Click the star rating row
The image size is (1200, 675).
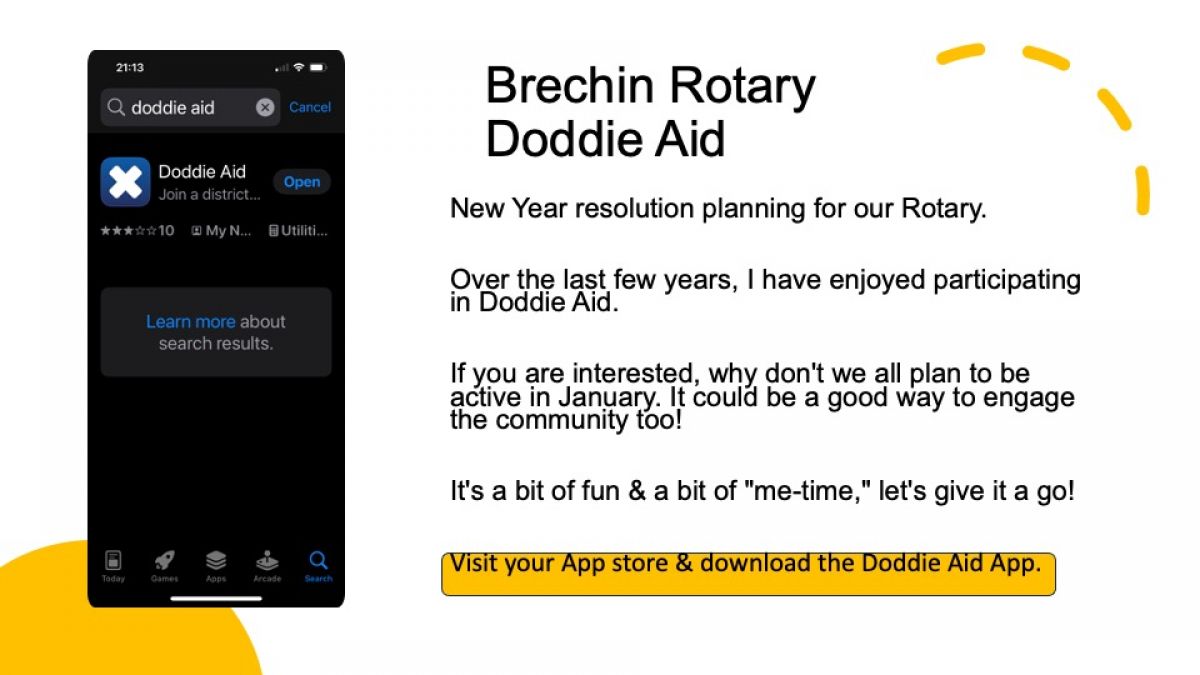pyautogui.click(x=137, y=231)
